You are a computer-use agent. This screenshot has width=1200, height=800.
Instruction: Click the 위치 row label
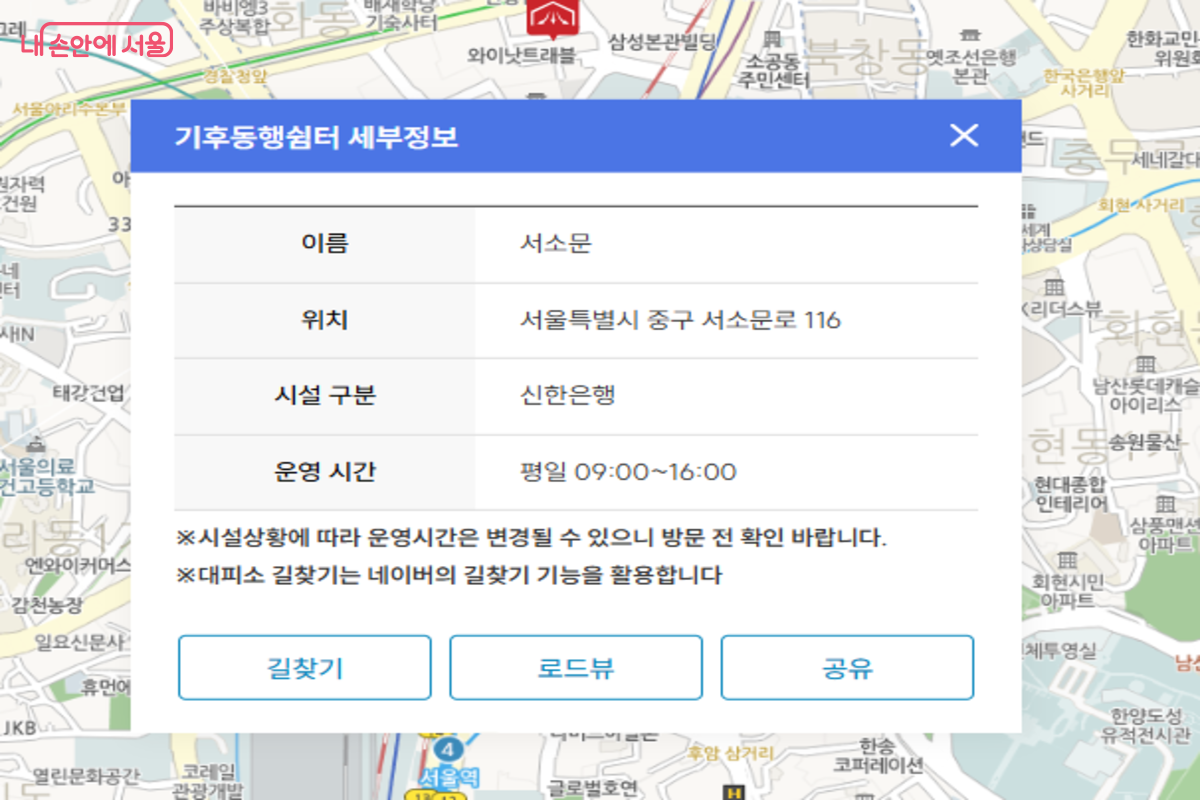[325, 320]
